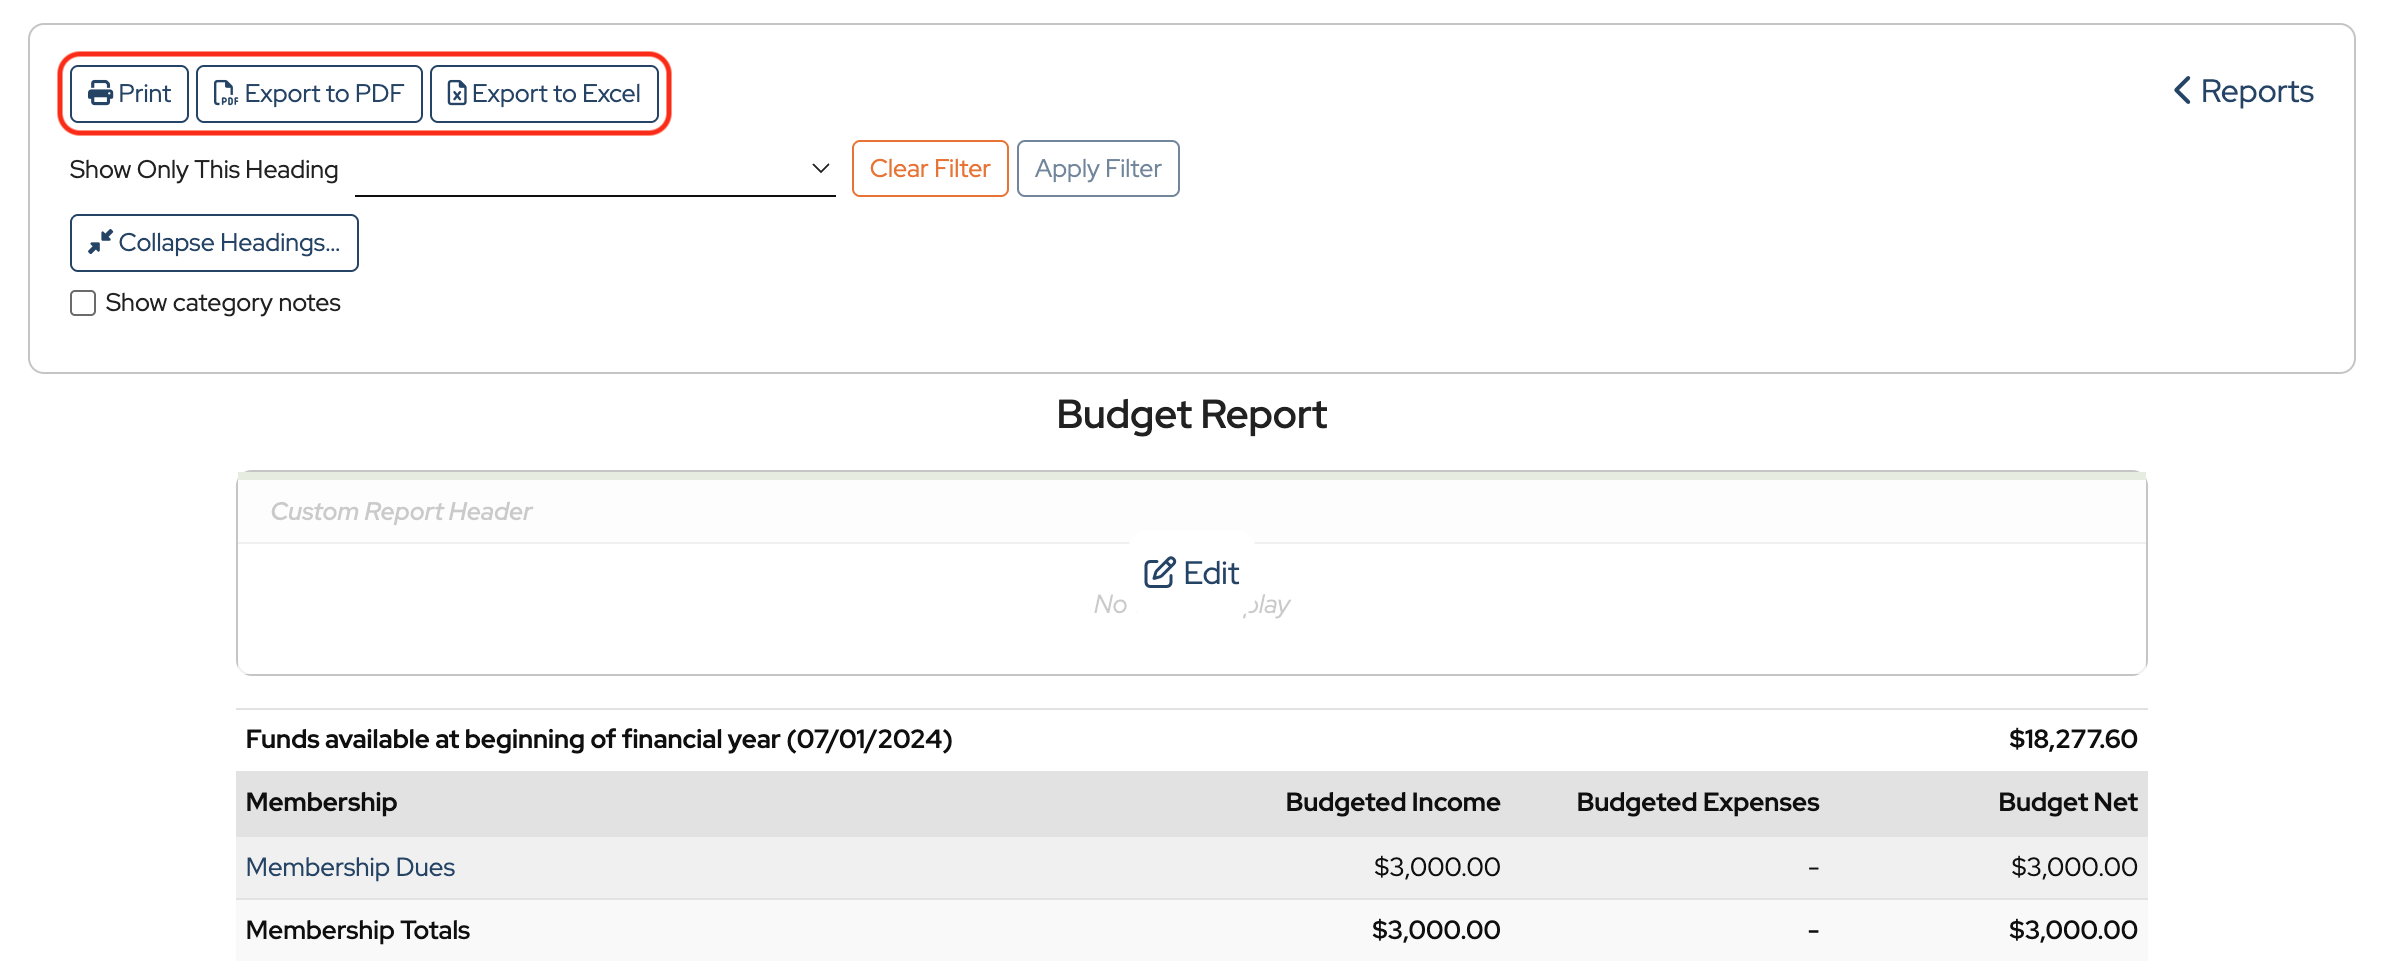The image size is (2384, 976).
Task: Click the 'Show category notes' label text
Action: 223,303
